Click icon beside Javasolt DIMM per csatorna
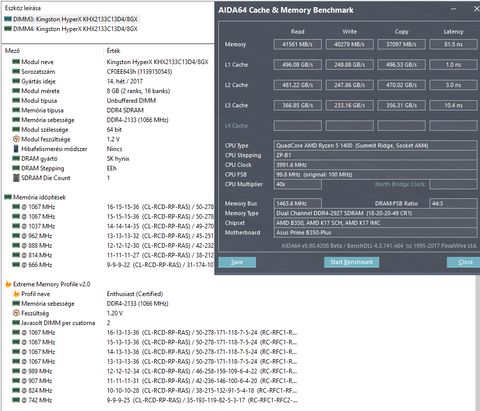This screenshot has height=411, width=480. tap(16, 323)
